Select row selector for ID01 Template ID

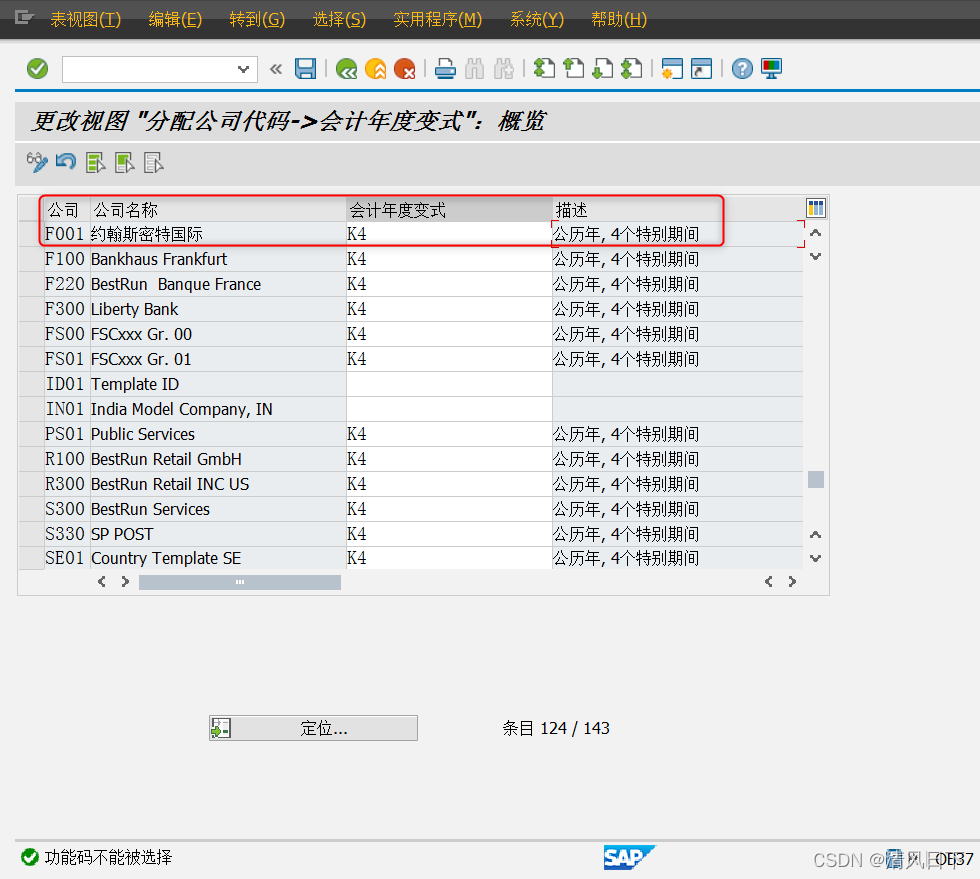[31, 384]
